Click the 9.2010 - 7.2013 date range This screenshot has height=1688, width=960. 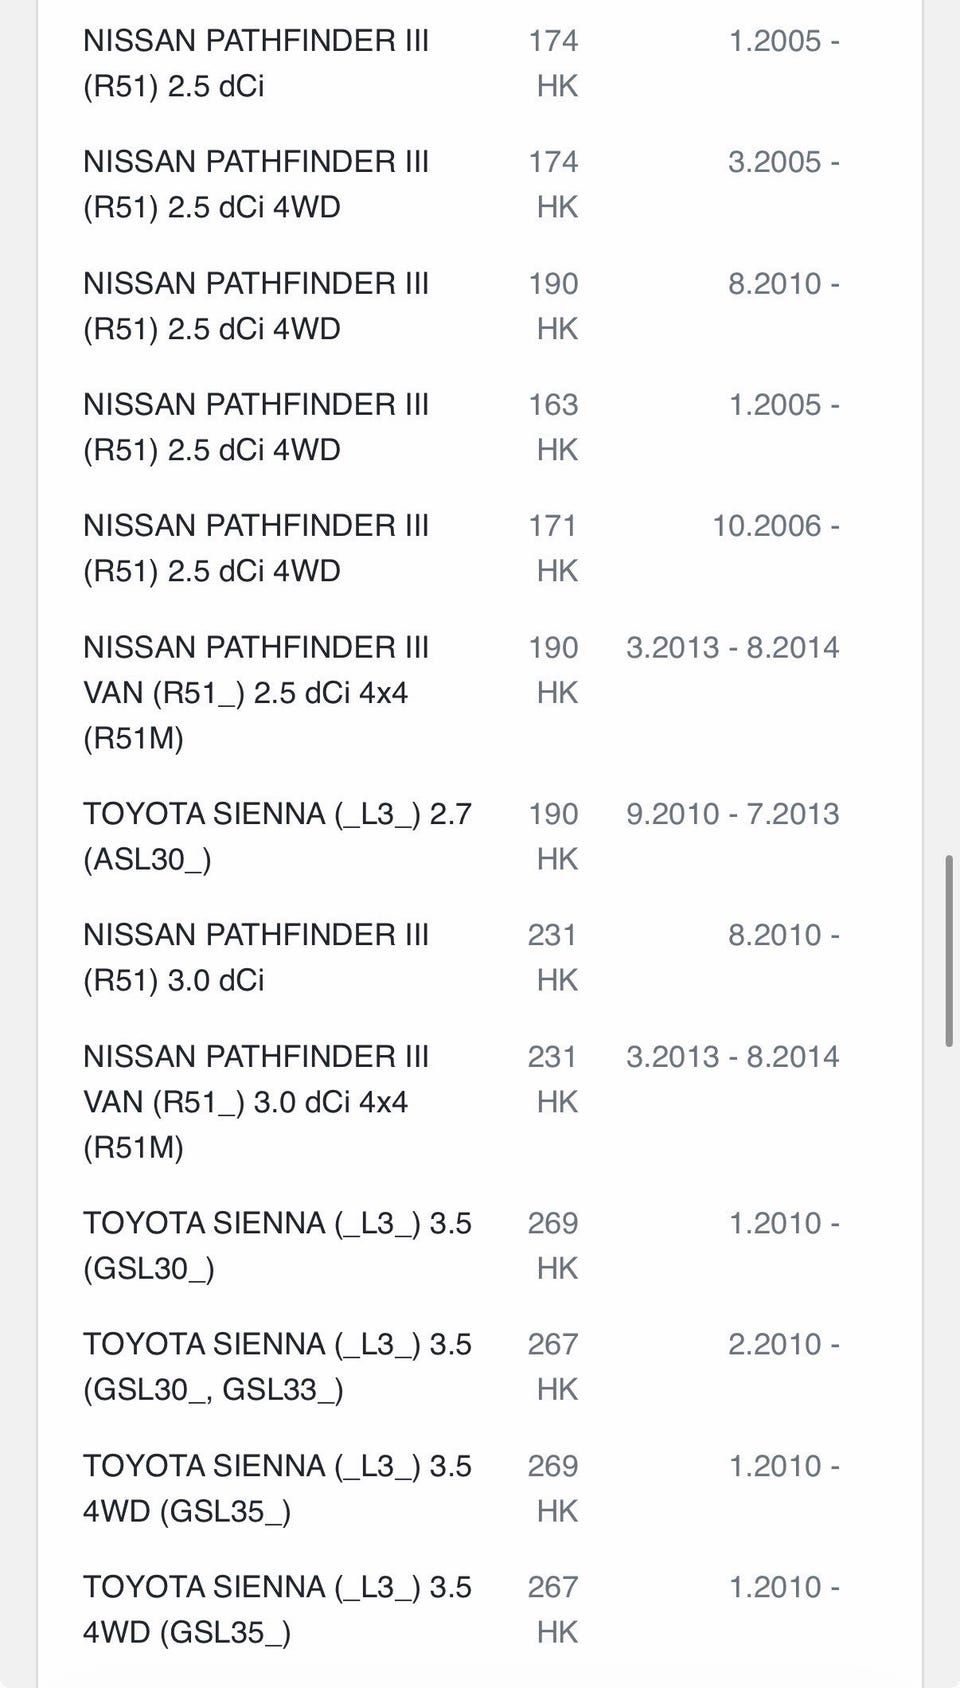point(733,814)
